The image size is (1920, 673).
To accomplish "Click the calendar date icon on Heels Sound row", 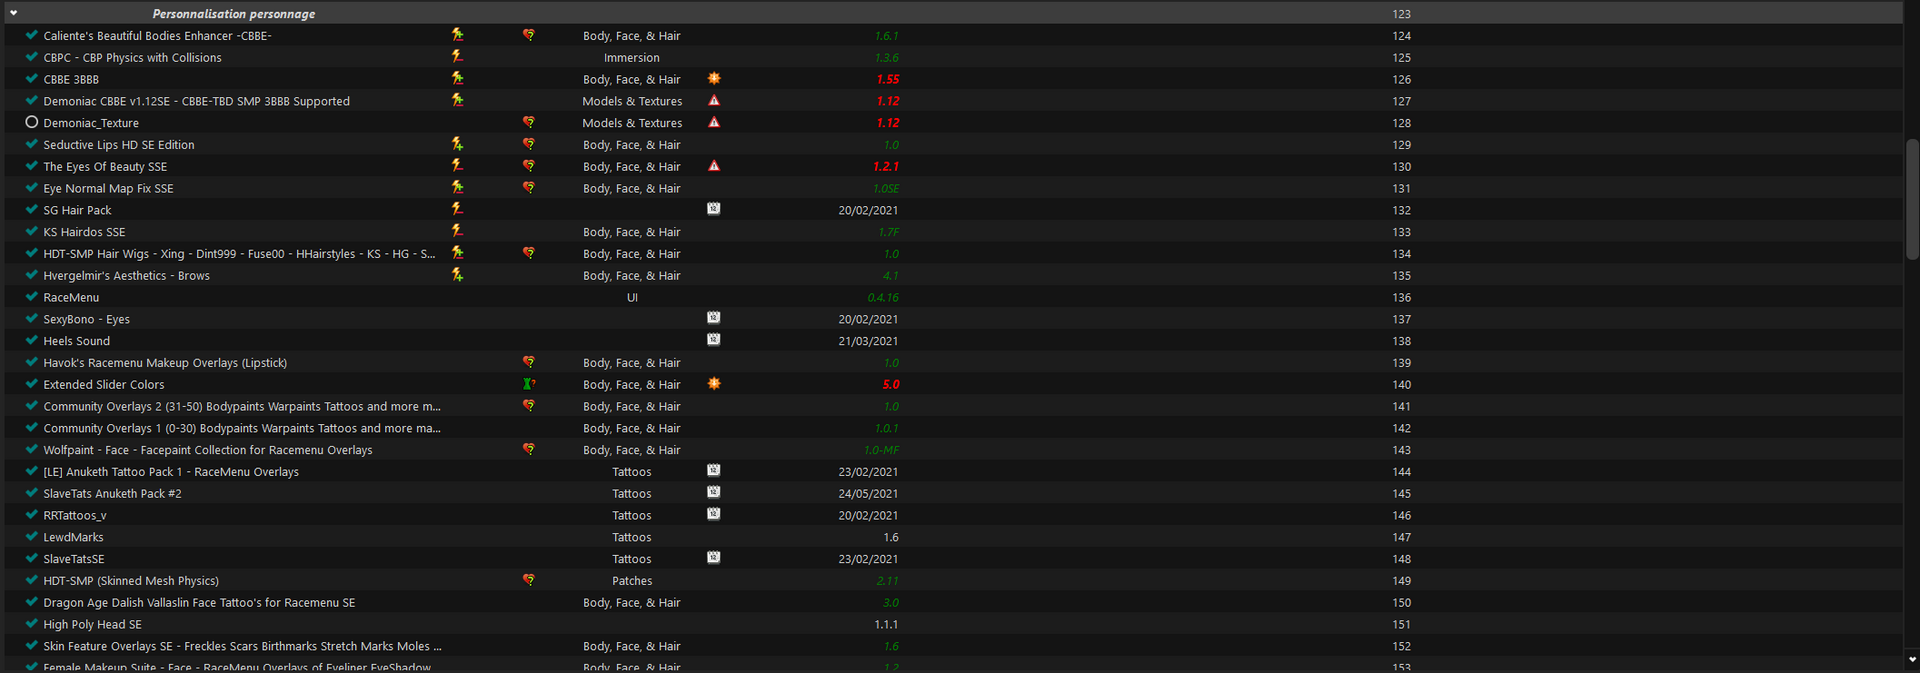I will coord(714,340).
